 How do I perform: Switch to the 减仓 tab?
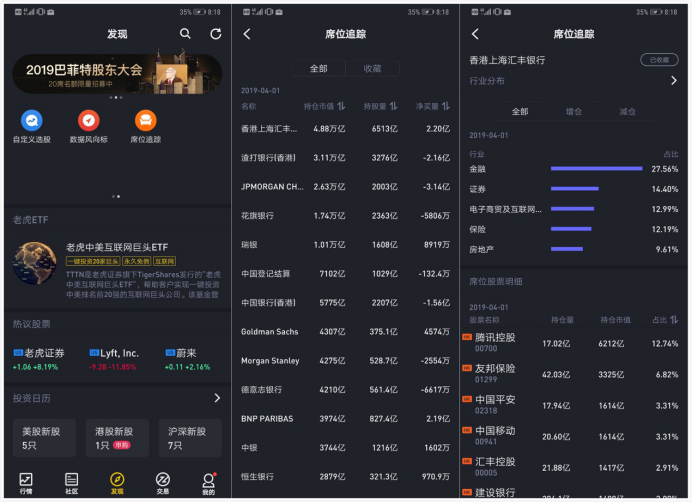627,112
